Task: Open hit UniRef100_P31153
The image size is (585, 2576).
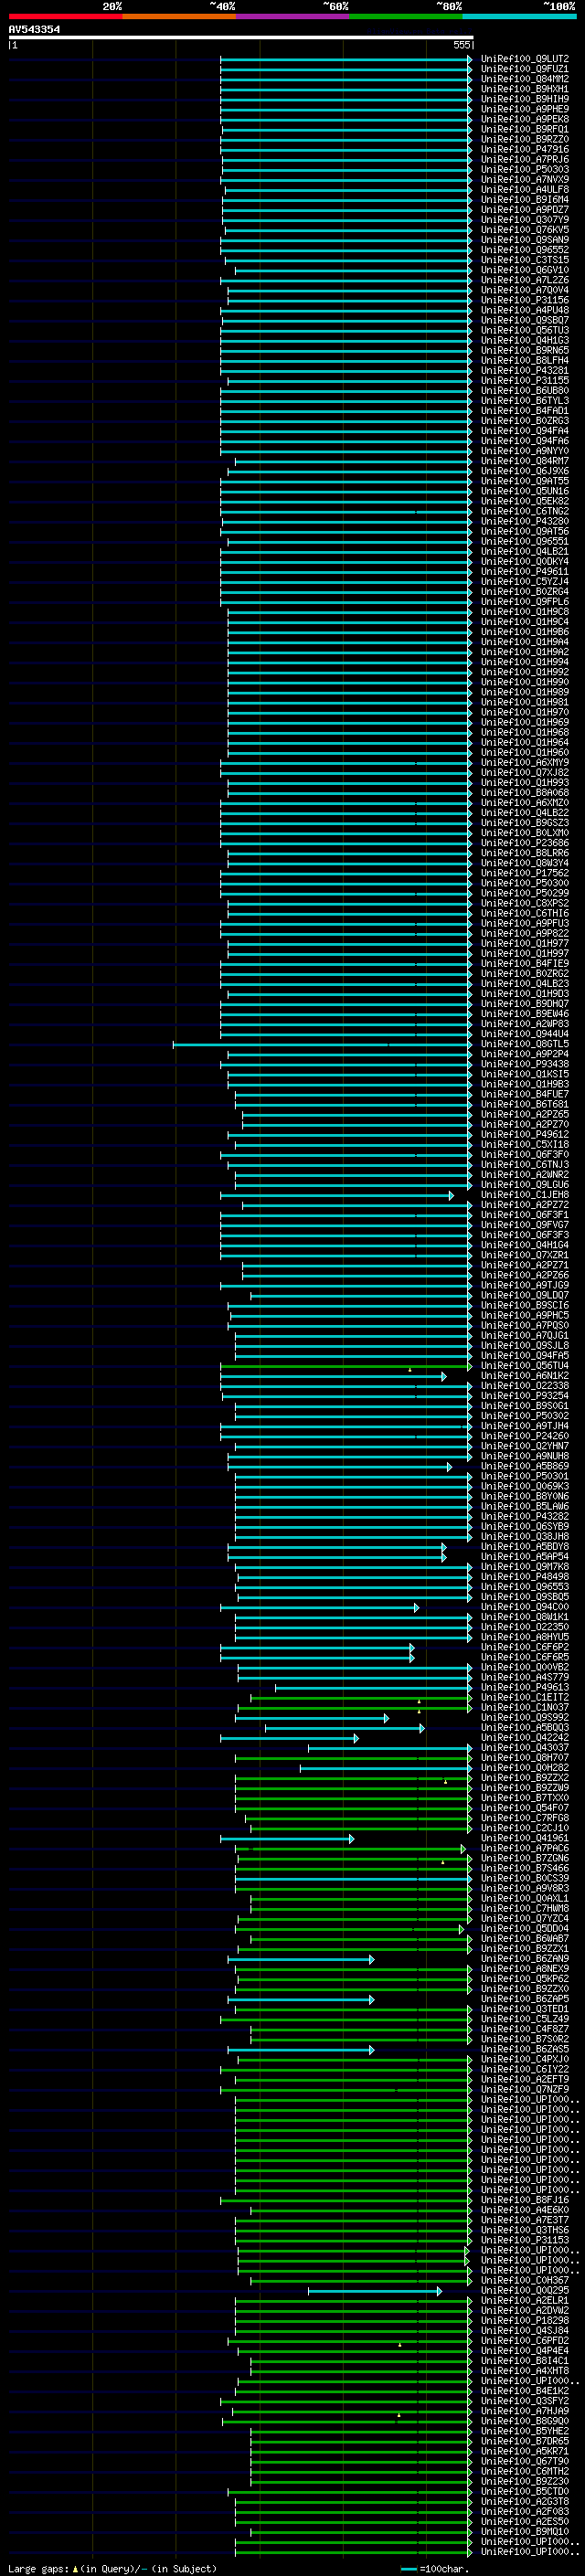Action: (525, 2240)
